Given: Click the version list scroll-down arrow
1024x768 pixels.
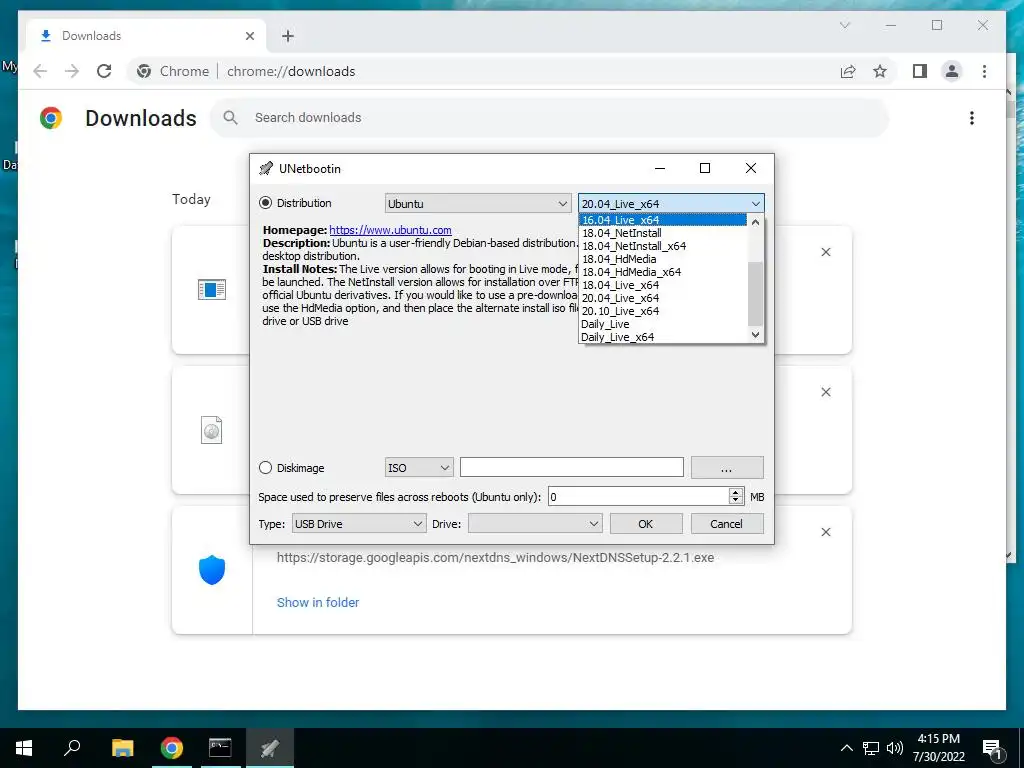Looking at the screenshot, I should [756, 335].
